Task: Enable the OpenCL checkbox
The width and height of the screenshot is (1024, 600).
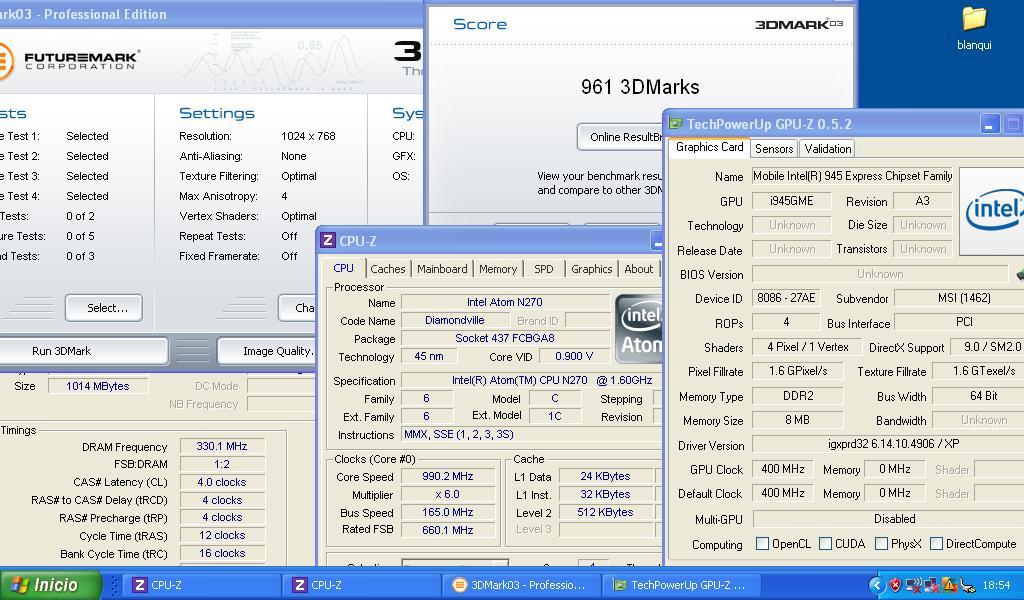Action: 761,543
